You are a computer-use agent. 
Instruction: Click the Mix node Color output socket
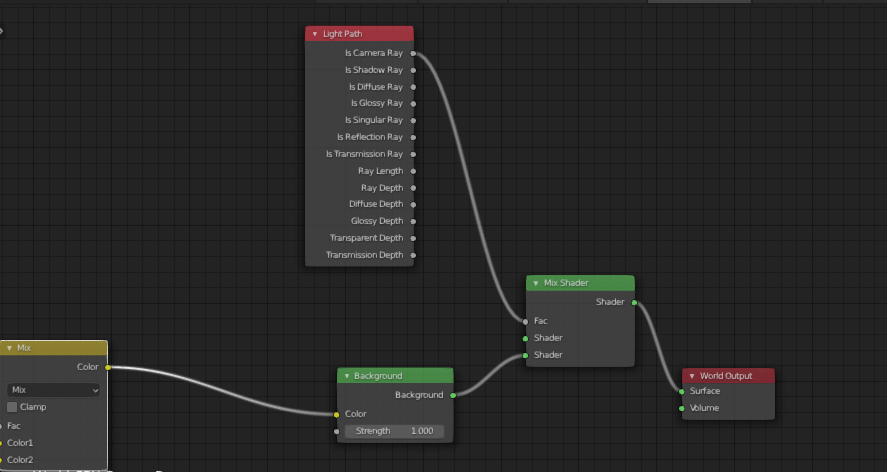[108, 367]
